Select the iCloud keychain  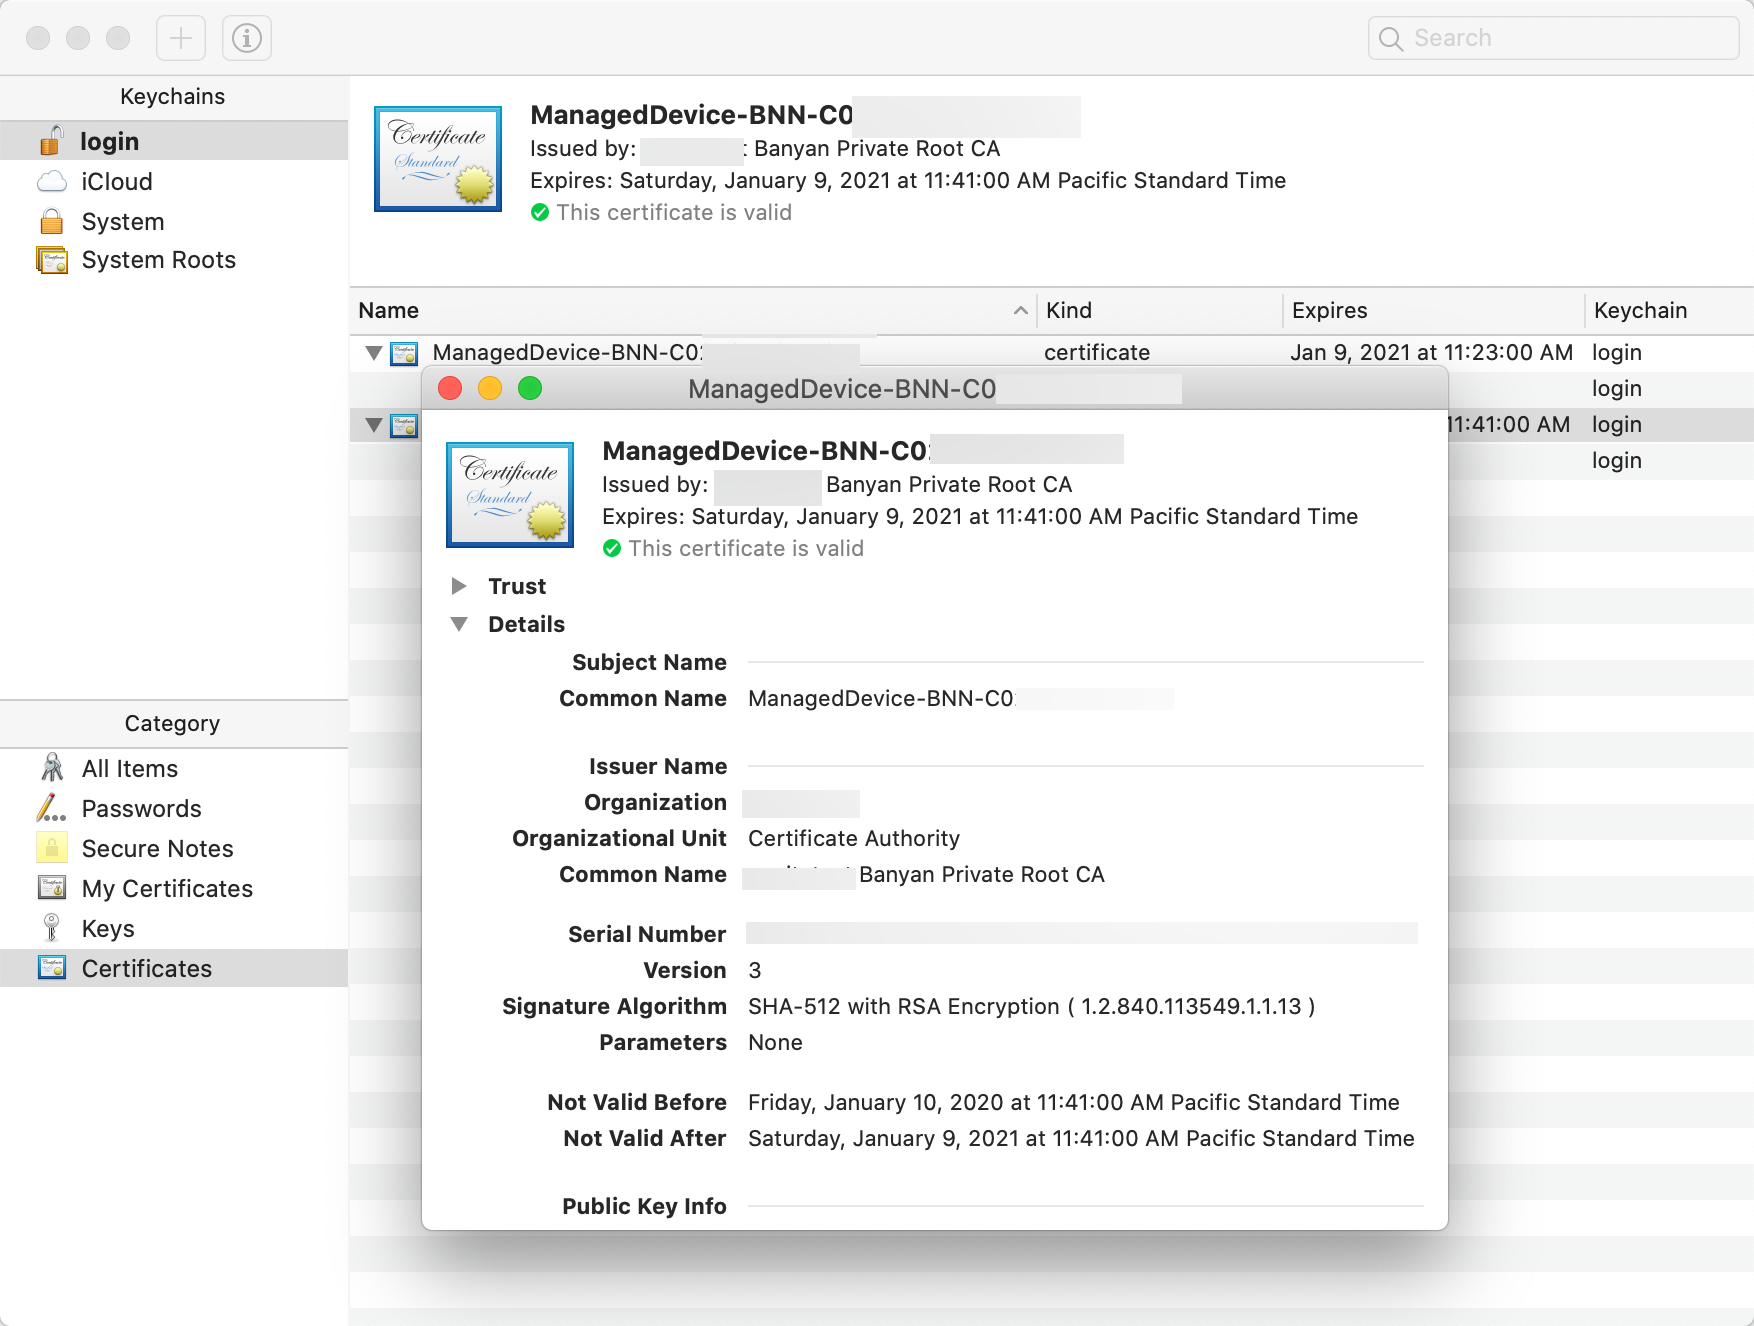(x=116, y=181)
